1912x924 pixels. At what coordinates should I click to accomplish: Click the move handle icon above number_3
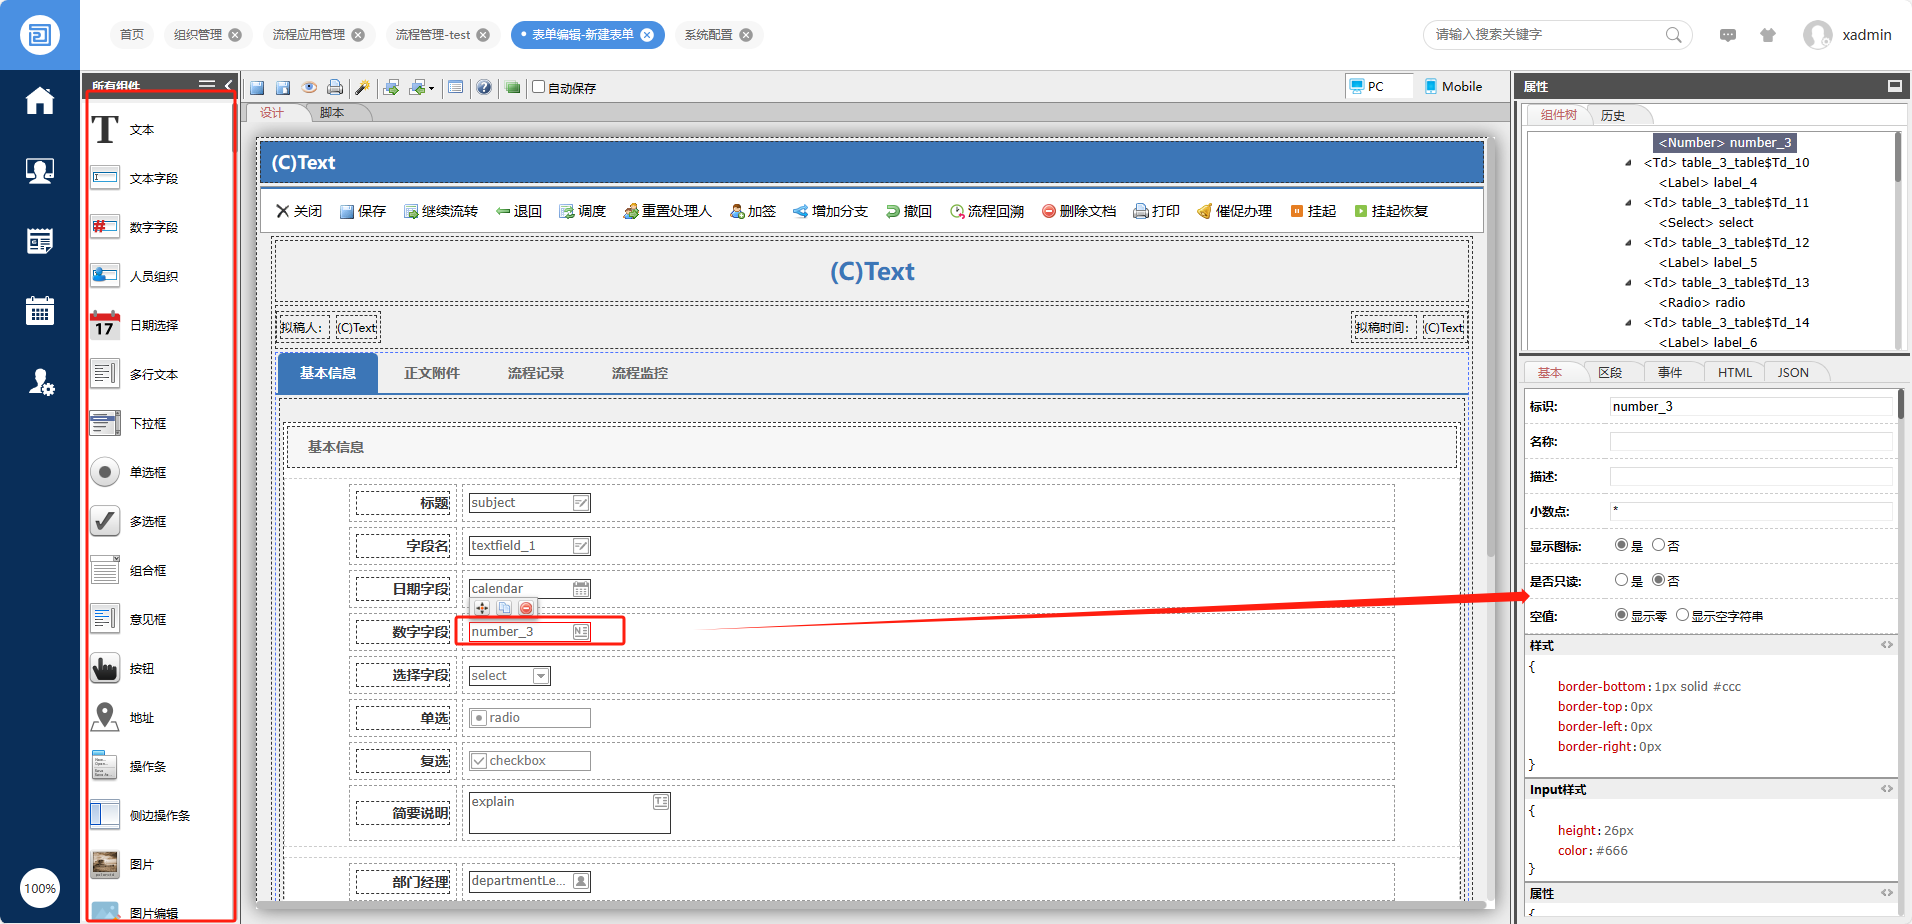pos(482,608)
